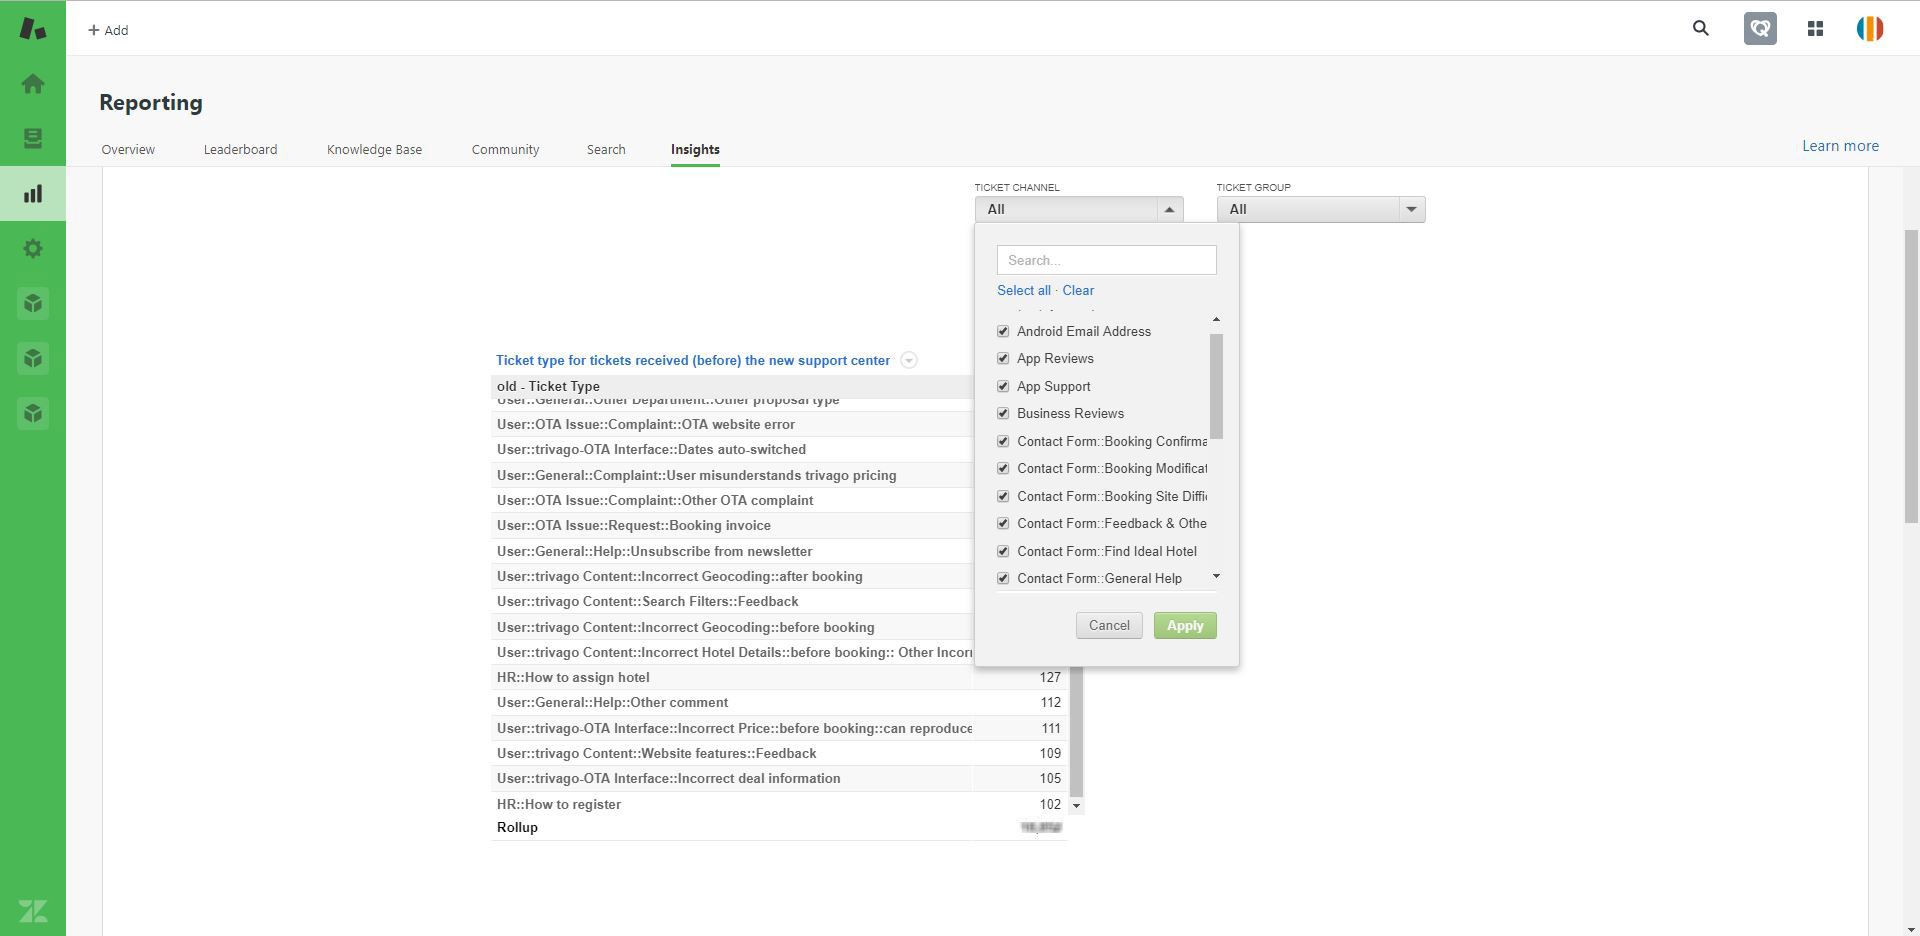Click the Apply button

click(x=1184, y=626)
